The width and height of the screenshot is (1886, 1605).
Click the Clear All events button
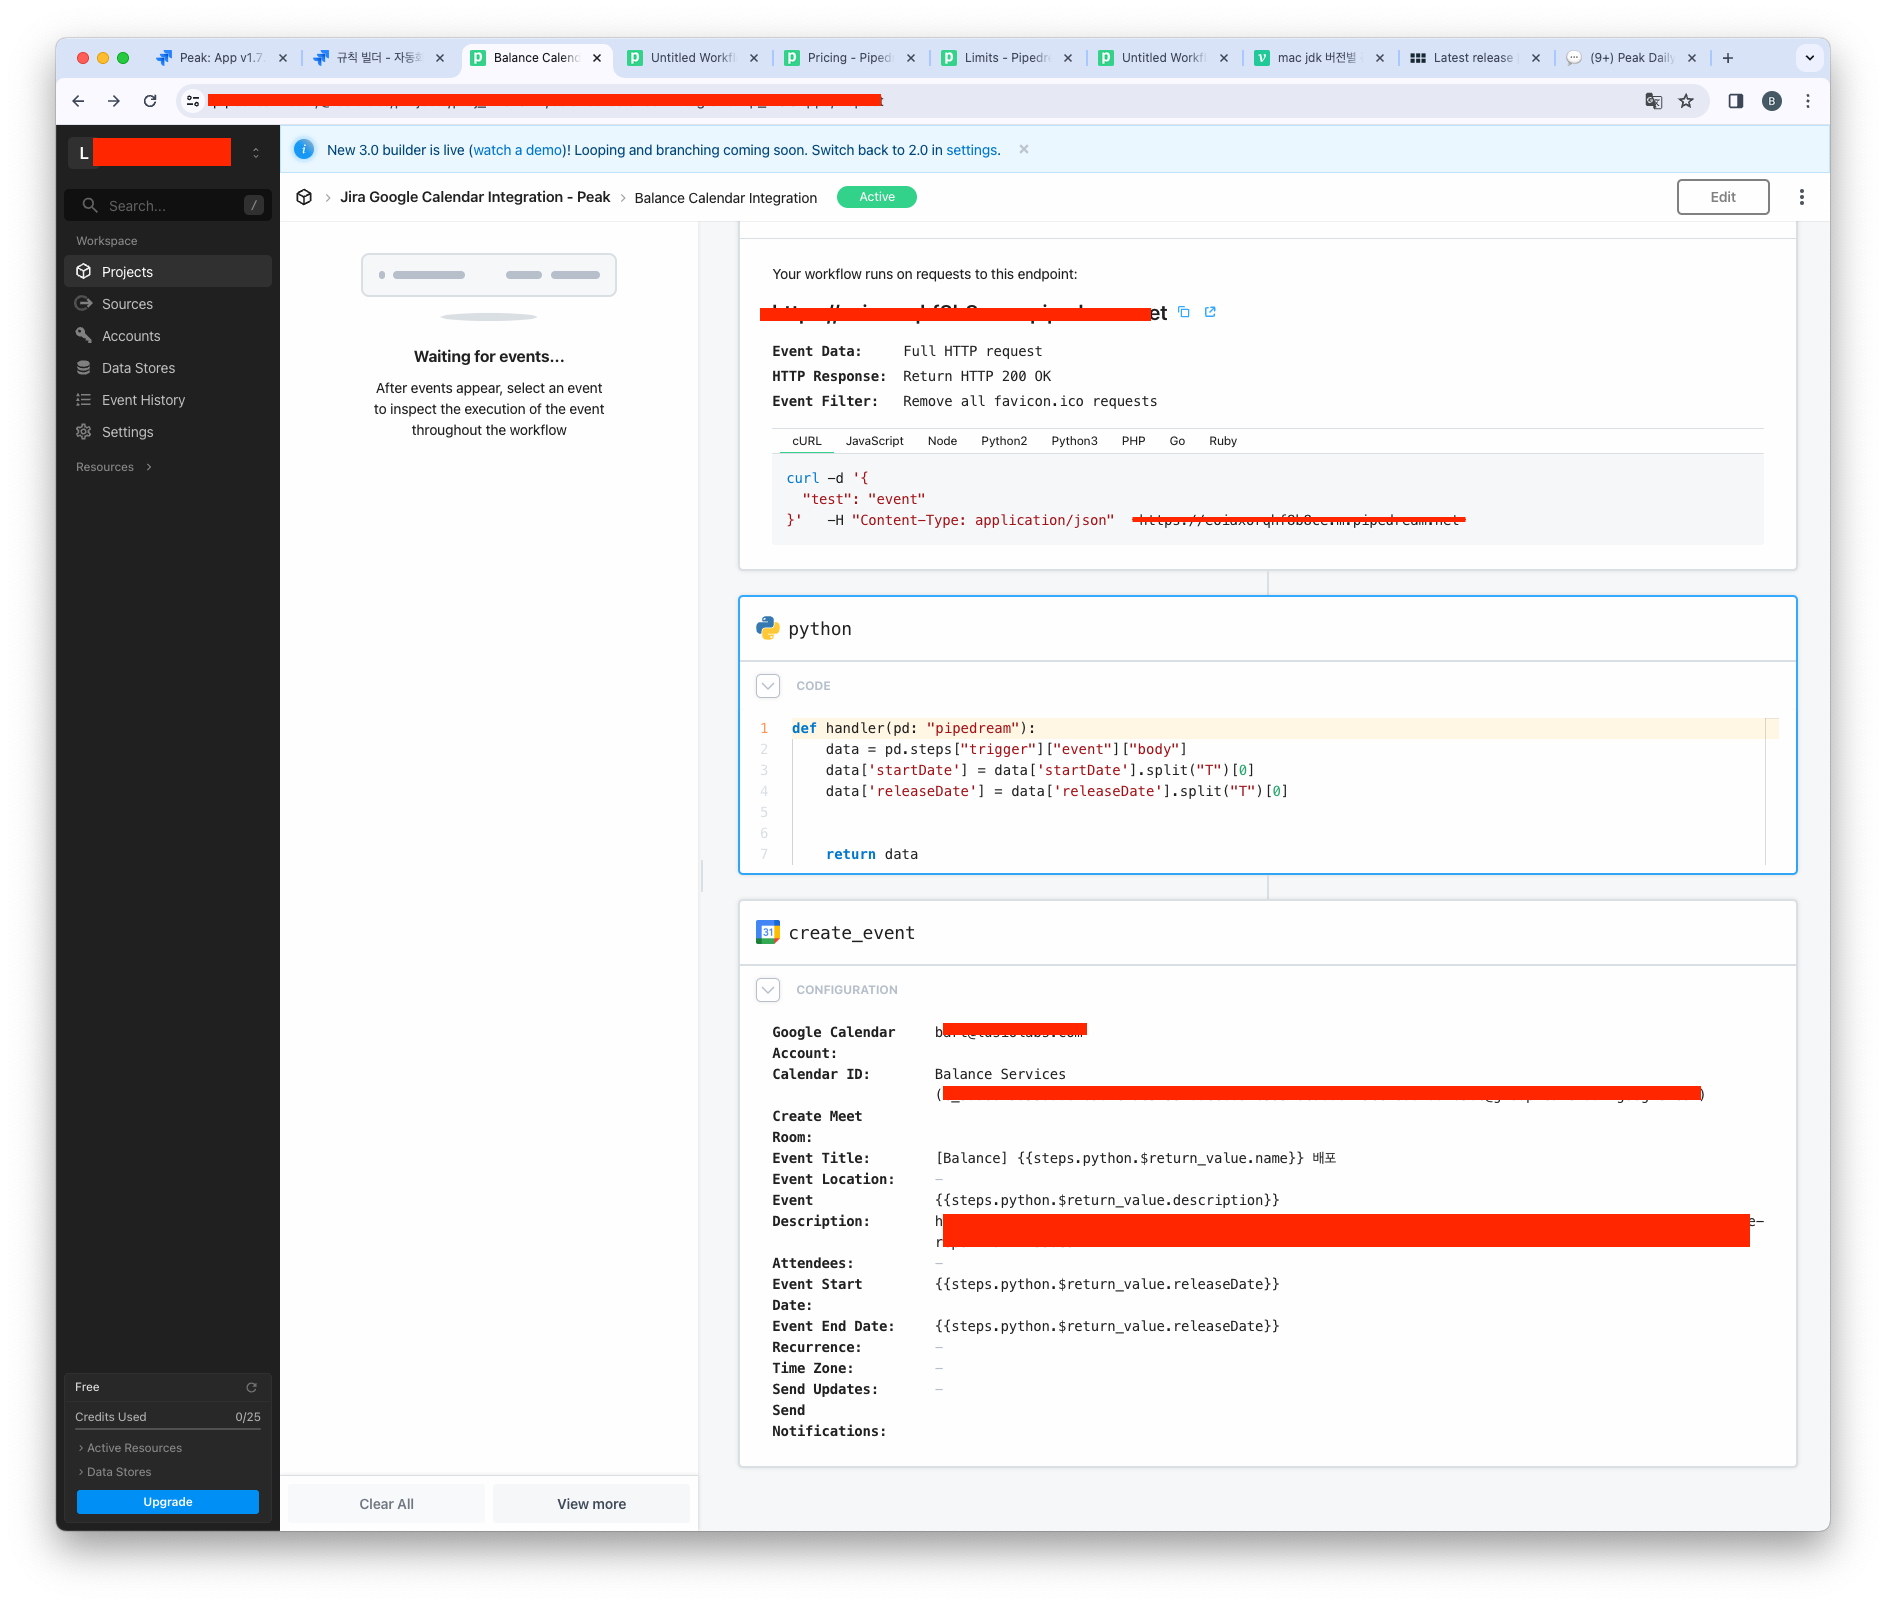386,1504
